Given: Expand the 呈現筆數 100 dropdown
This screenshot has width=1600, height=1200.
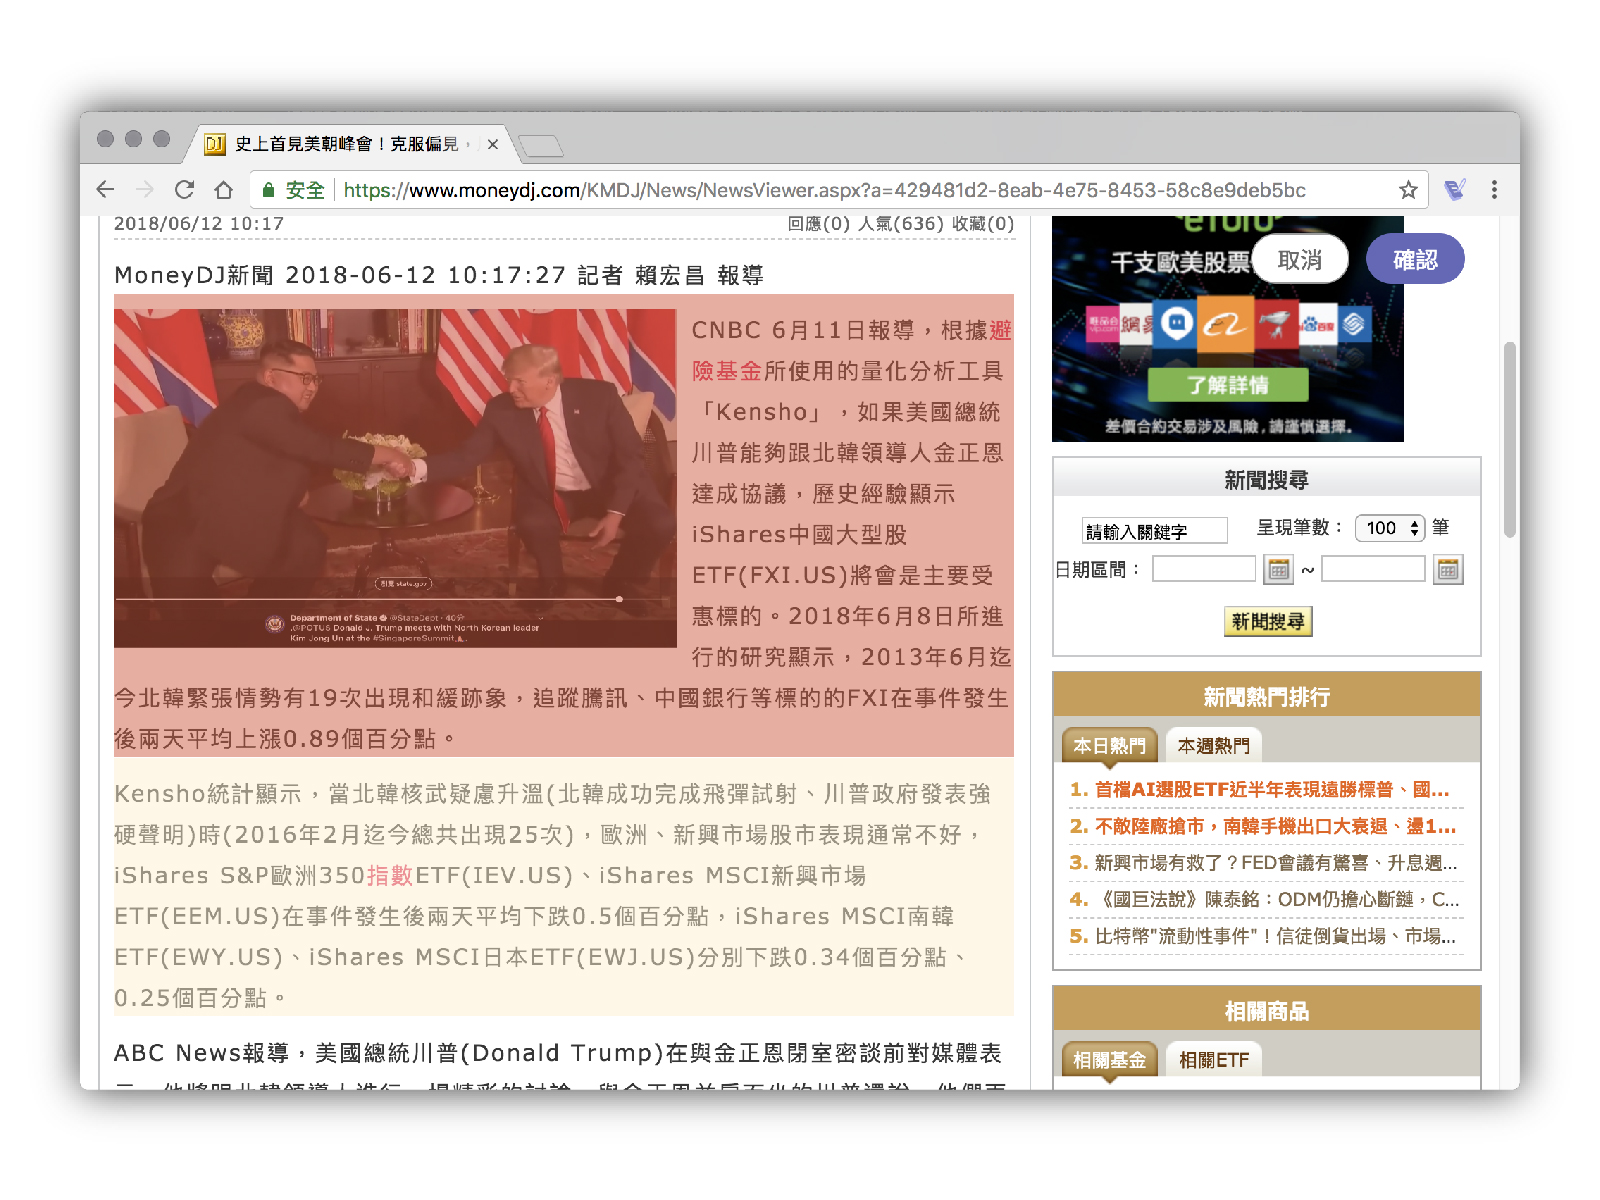Looking at the screenshot, I should click(1389, 528).
